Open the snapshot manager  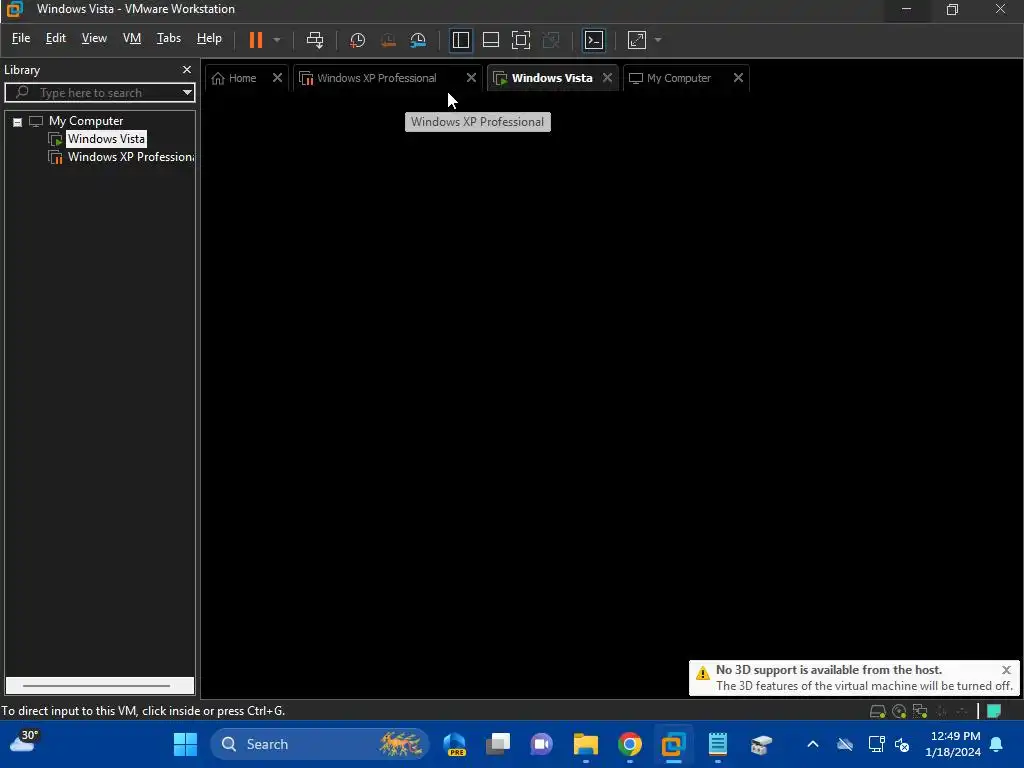[x=418, y=40]
